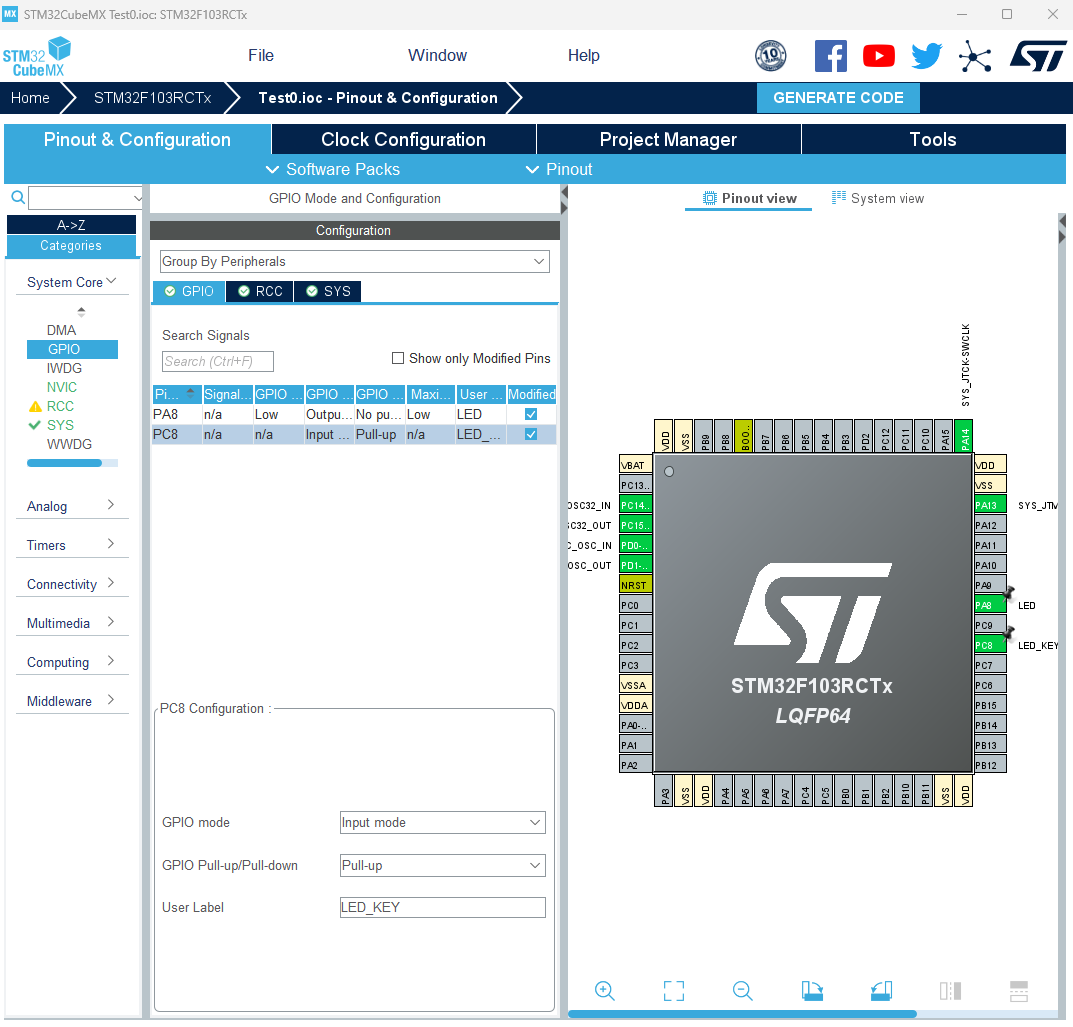This screenshot has height=1027, width=1073.
Task: Click the User Label field LED_KEY
Action: pyautogui.click(x=443, y=907)
